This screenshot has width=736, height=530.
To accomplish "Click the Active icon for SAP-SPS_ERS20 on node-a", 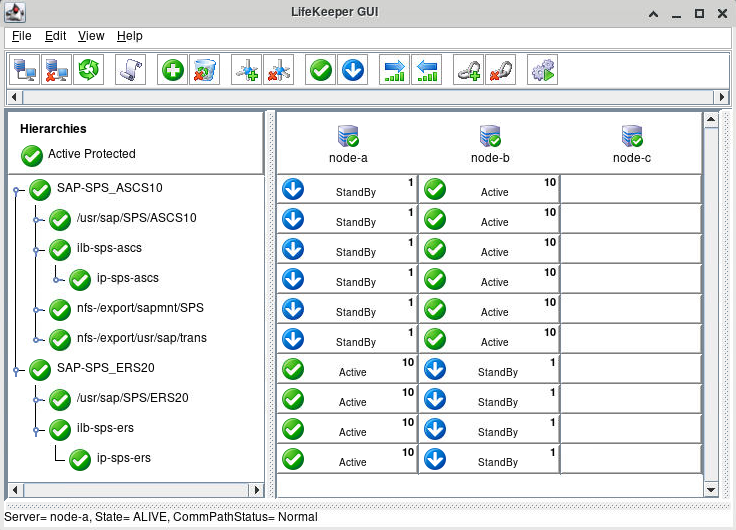I will pyautogui.click(x=293, y=369).
